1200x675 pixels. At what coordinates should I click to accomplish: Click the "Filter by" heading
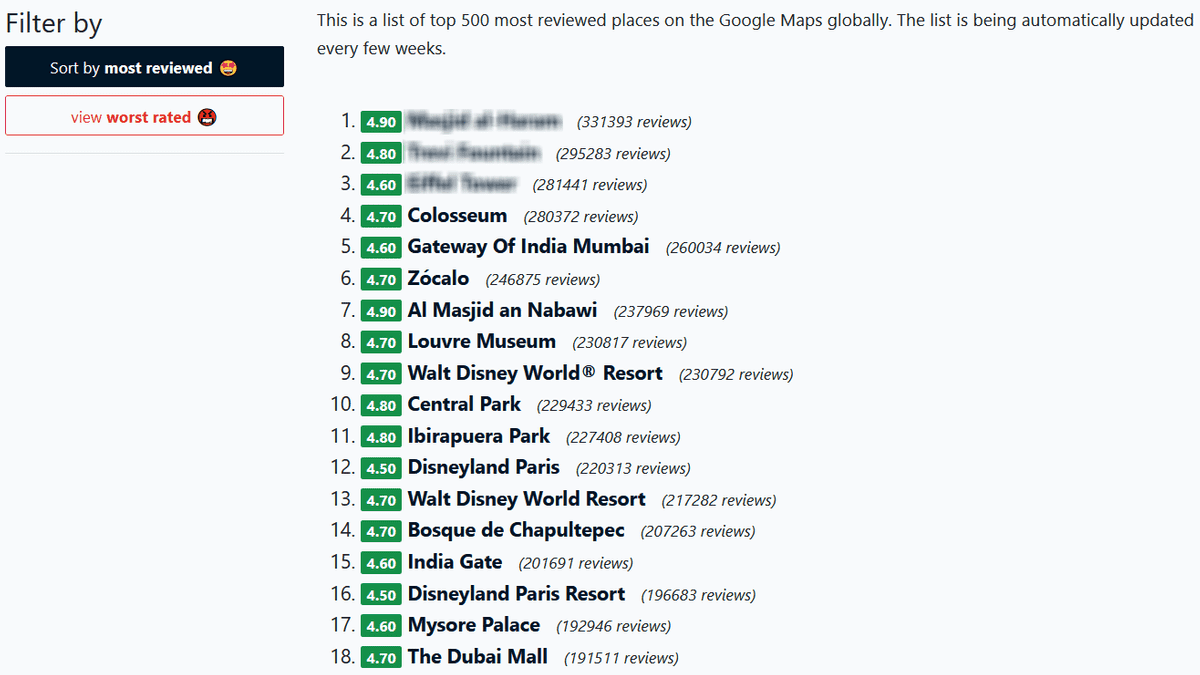point(54,22)
